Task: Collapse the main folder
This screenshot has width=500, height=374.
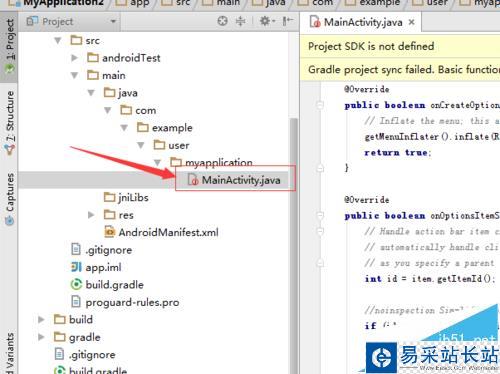Action: coord(75,76)
